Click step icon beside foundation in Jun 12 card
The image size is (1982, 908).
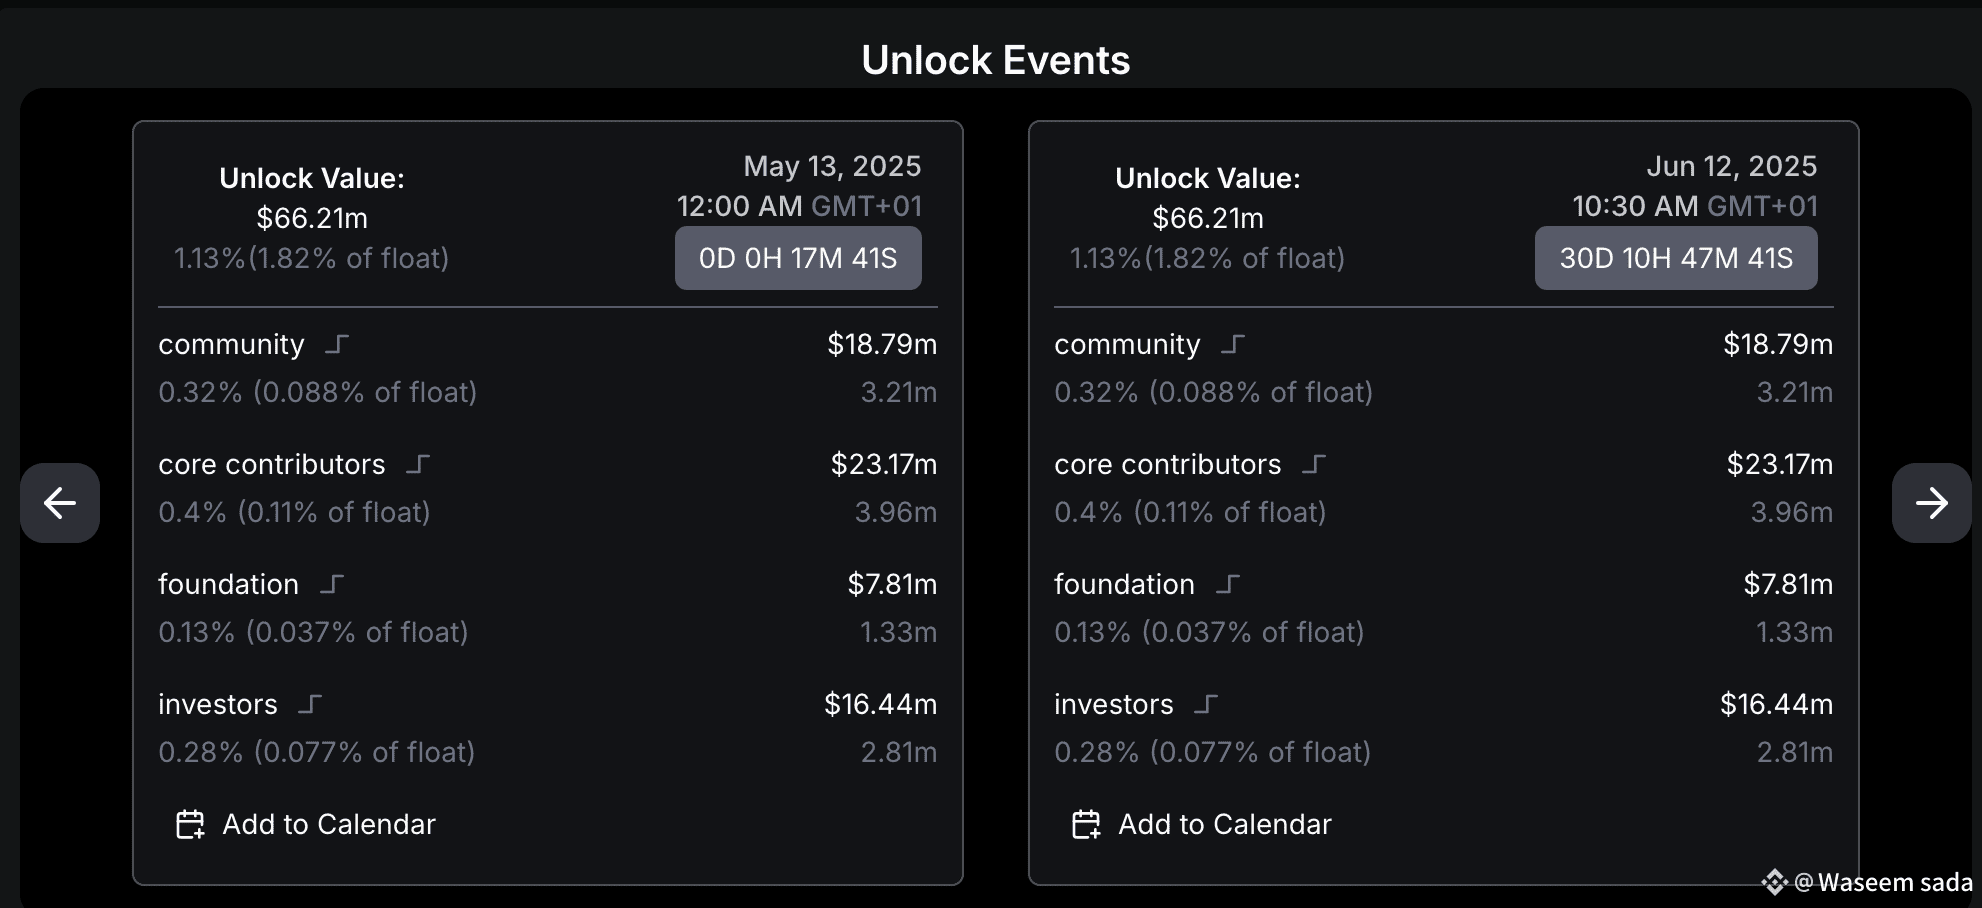point(1228,585)
